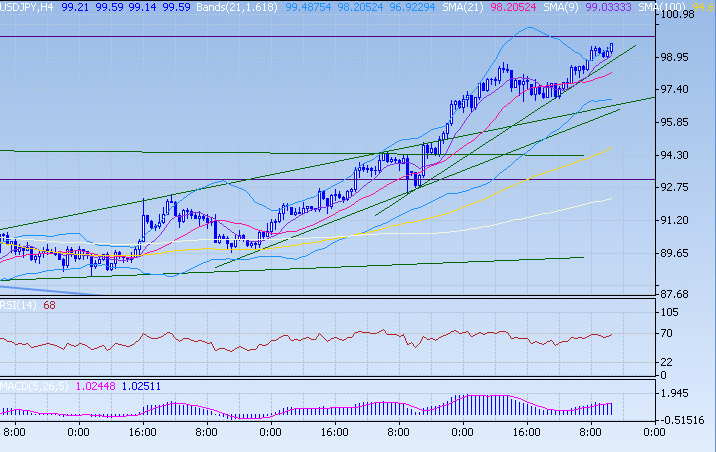The height and width of the screenshot is (452, 716).
Task: Click the rightmost 0:00 time axis label
Action: pyautogui.click(x=654, y=433)
